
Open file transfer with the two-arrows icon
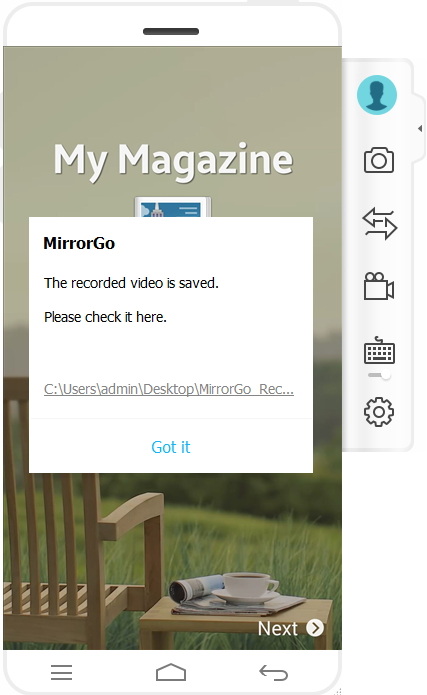[380, 224]
